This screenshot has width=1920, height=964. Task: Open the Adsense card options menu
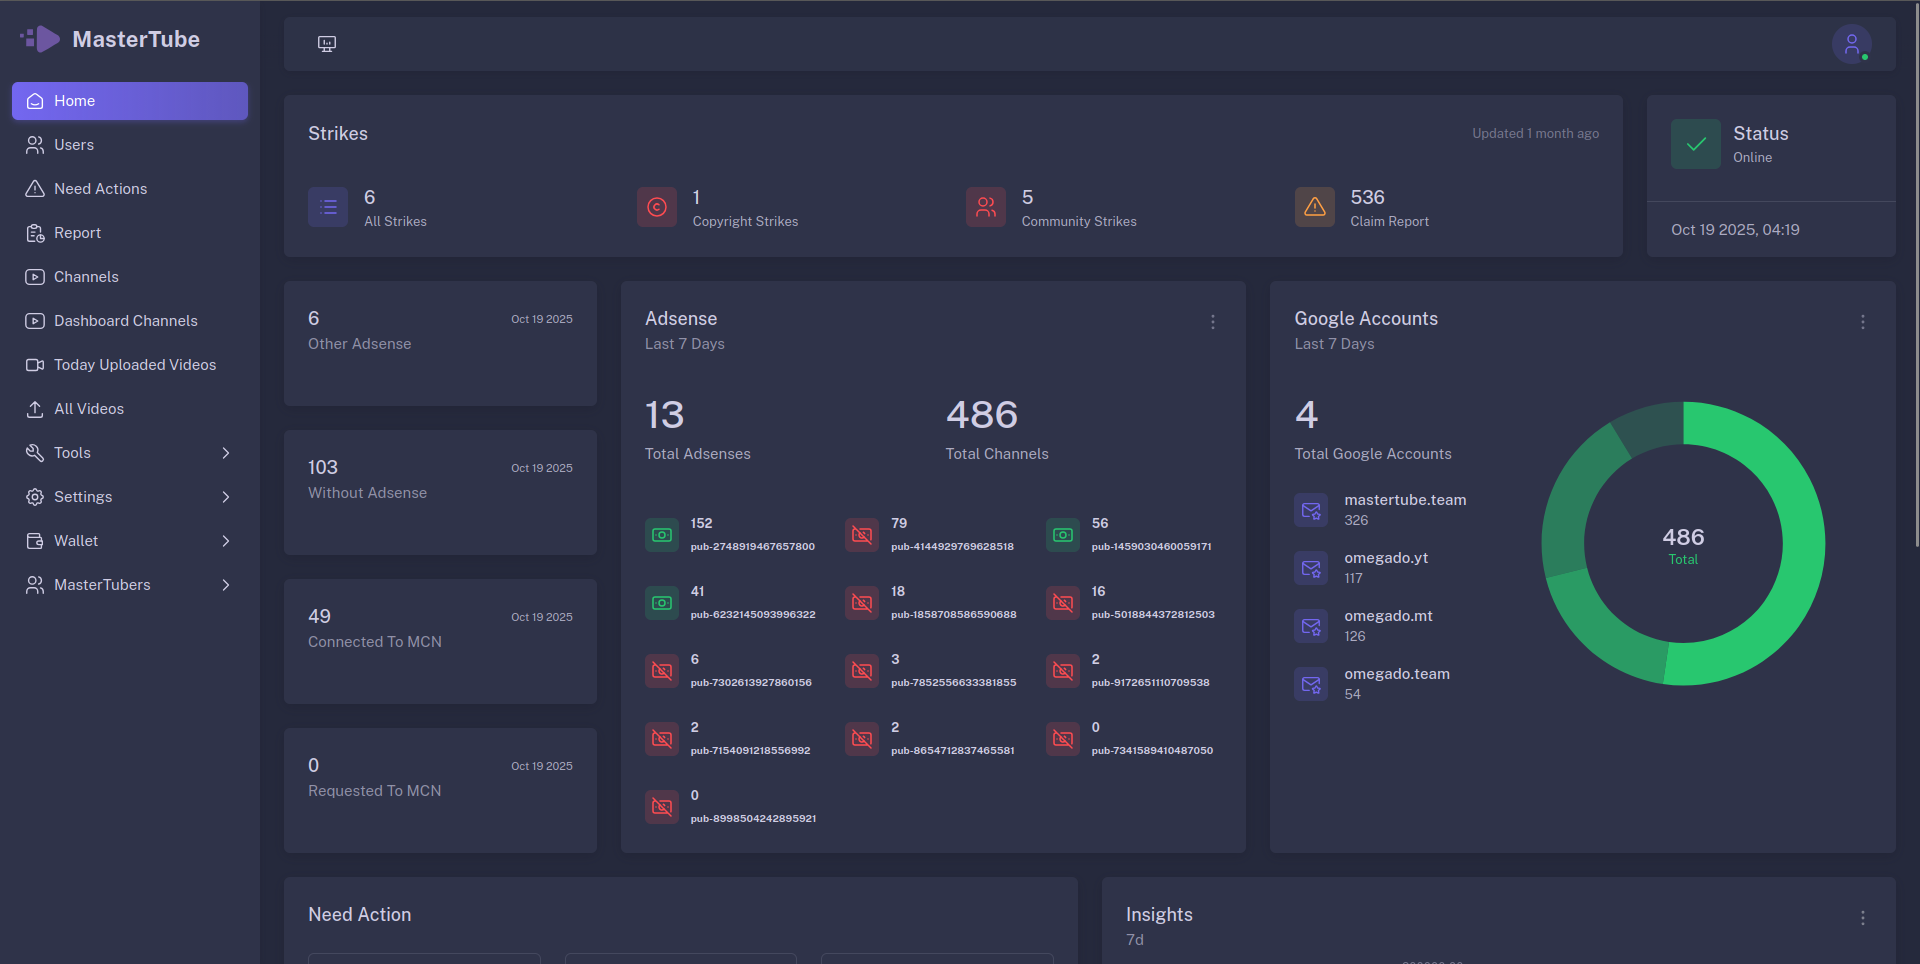1212,322
